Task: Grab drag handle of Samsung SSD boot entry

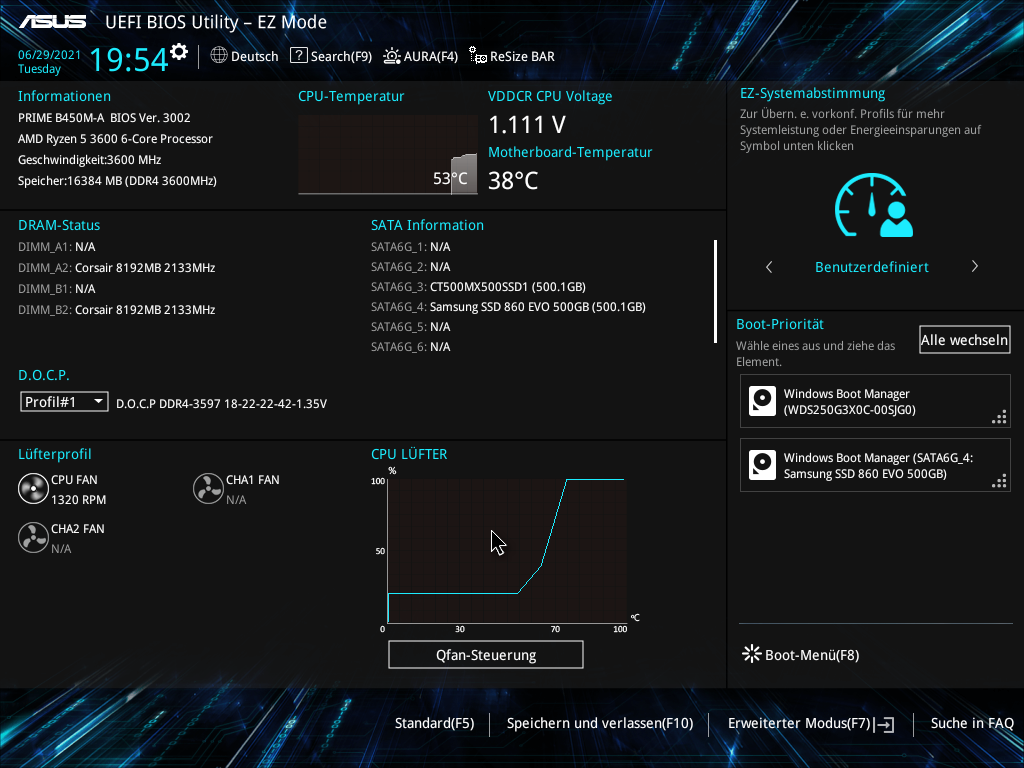Action: 999,481
